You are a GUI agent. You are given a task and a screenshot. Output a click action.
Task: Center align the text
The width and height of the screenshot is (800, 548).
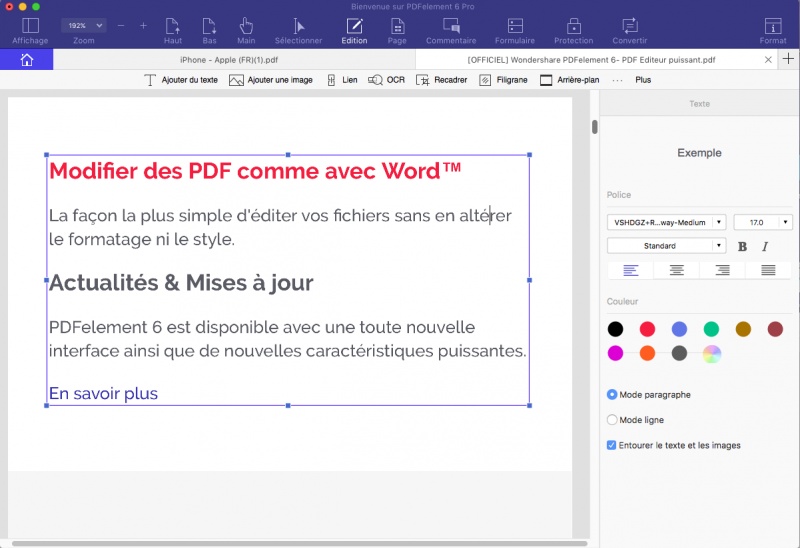tap(677, 270)
